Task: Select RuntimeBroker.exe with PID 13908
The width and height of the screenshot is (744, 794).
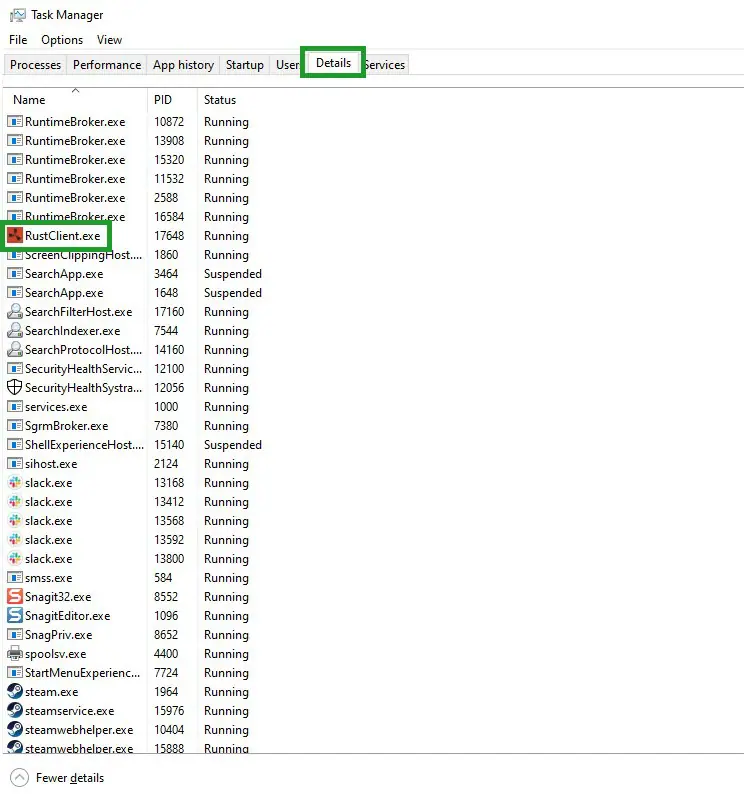Action: pos(75,141)
